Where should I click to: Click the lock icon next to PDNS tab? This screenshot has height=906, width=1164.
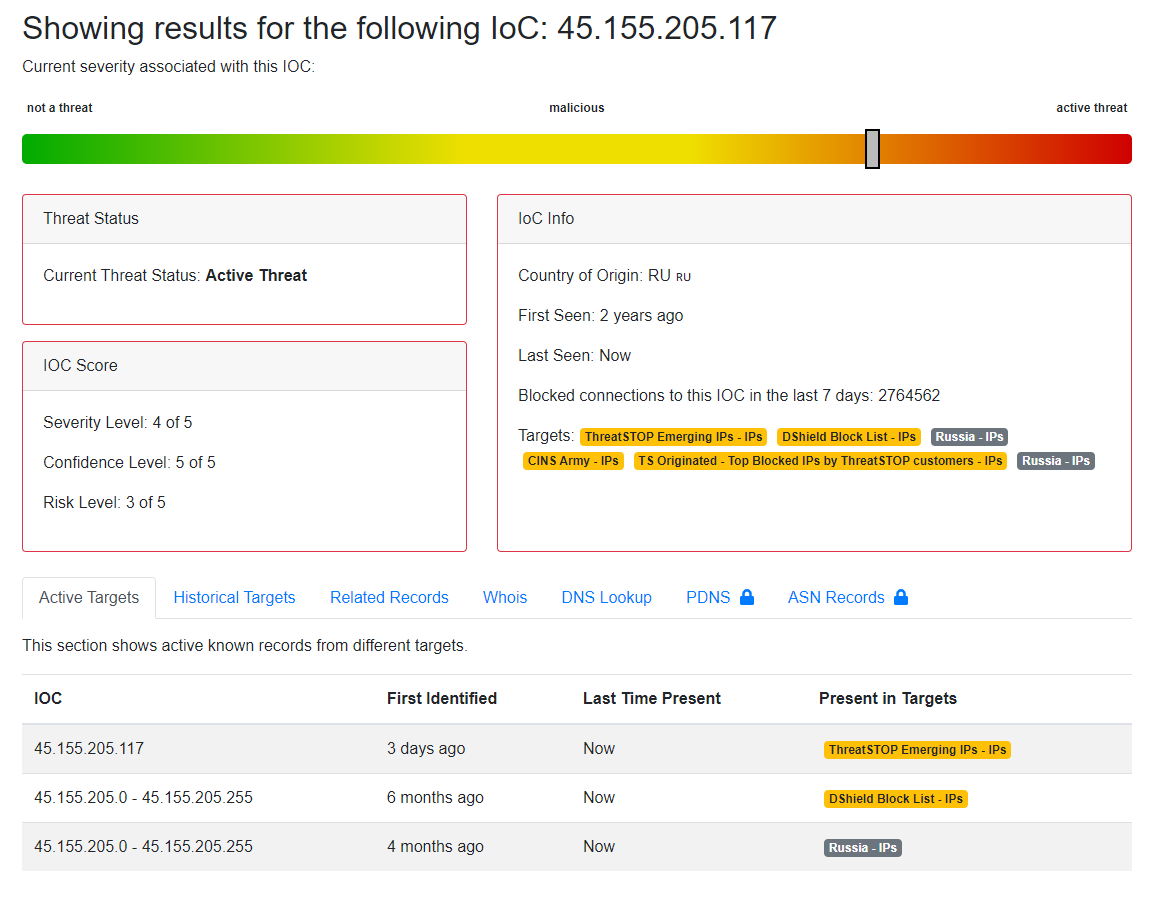[748, 596]
